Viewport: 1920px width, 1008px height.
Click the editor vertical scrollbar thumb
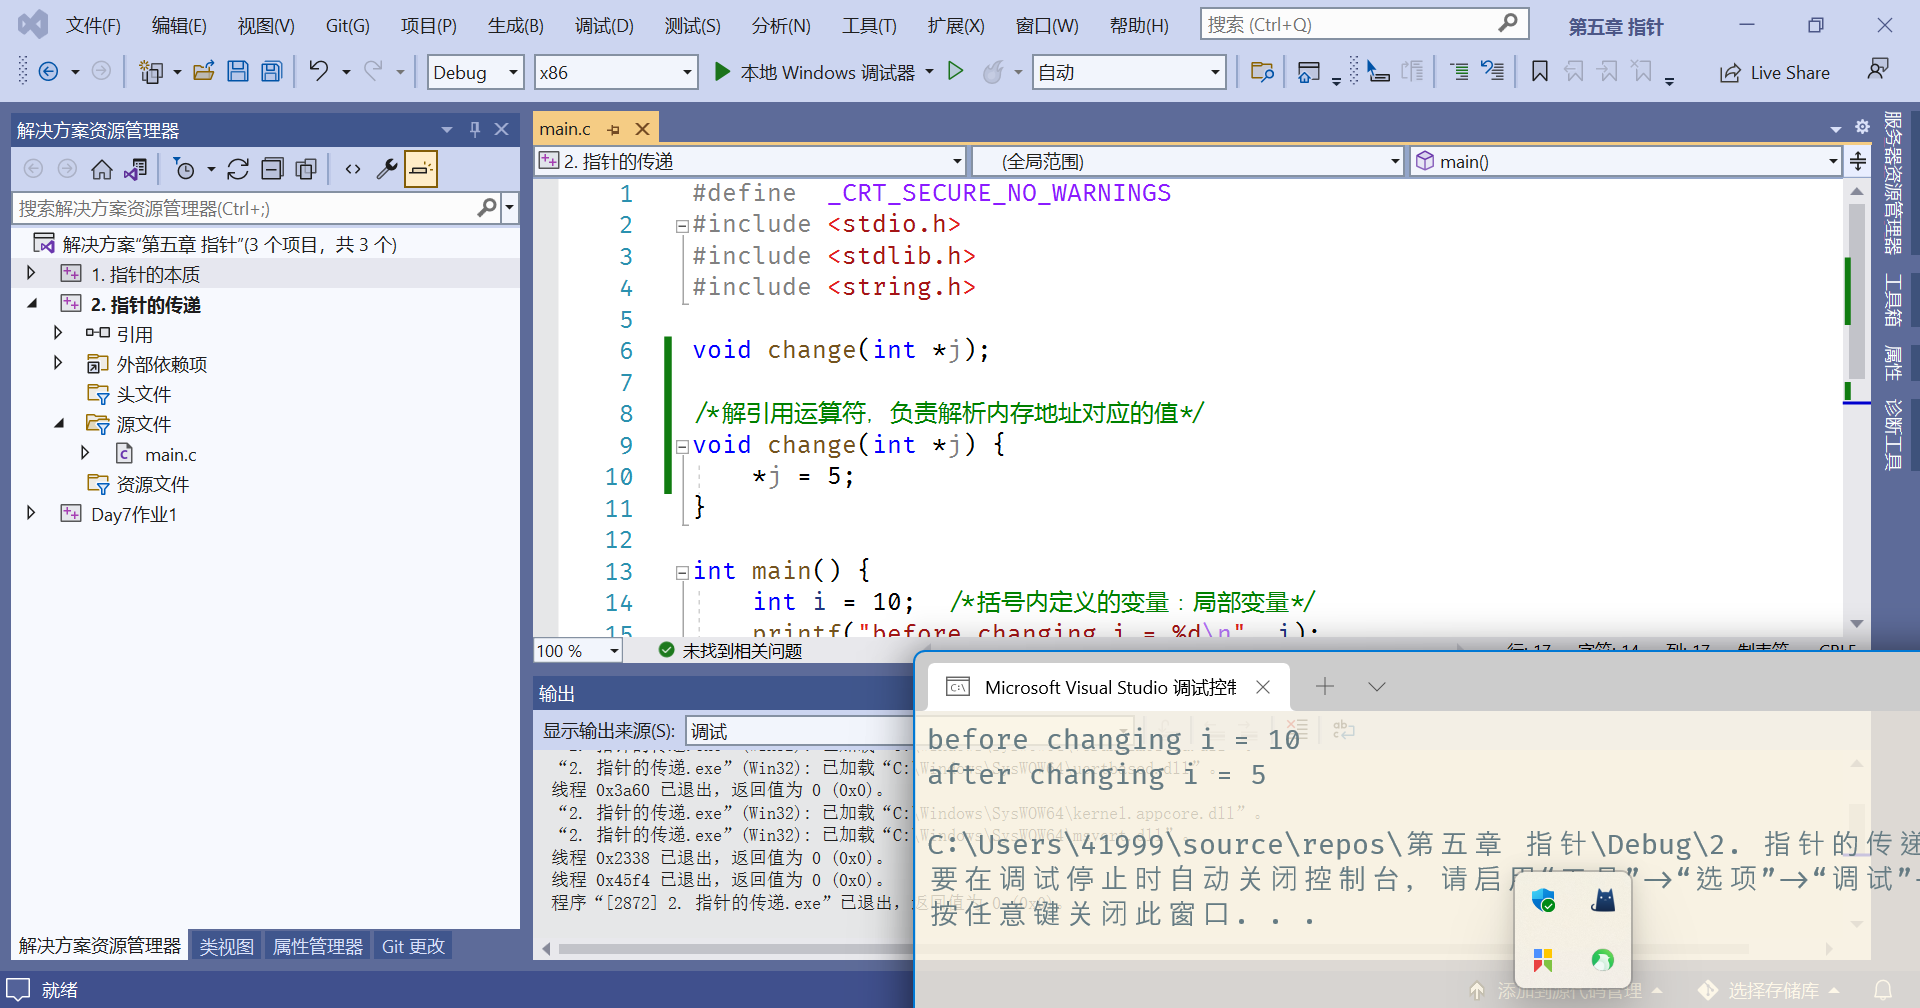[x=1856, y=290]
